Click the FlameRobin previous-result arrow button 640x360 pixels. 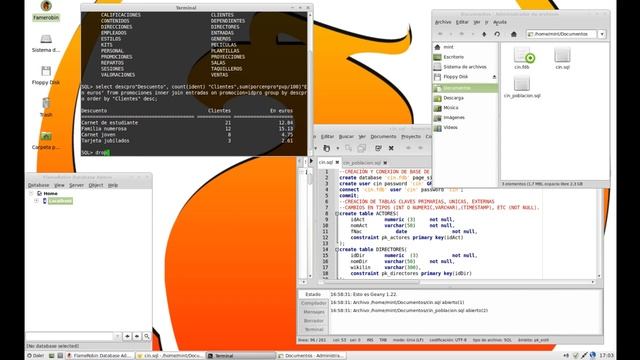click(127, 336)
